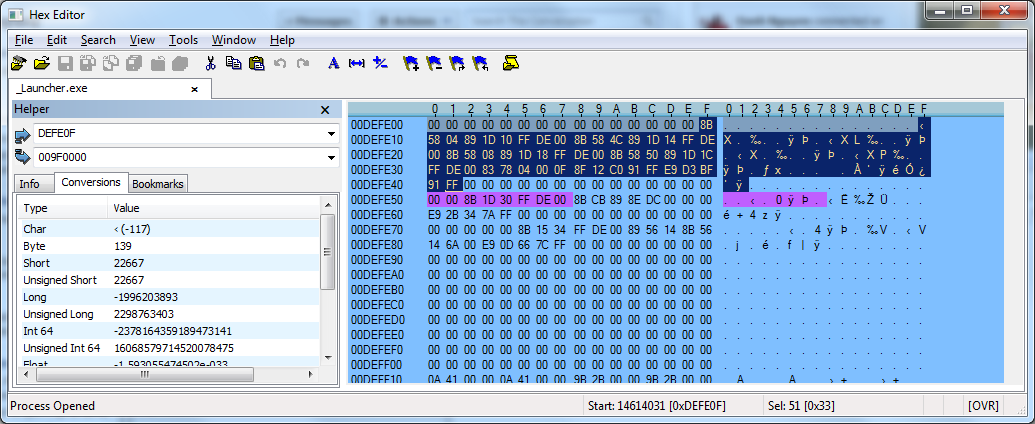Viewport: 1035px width, 424px height.
Task: Click the go-to-address arrow icon beside DEFE0F
Action: coord(23,135)
